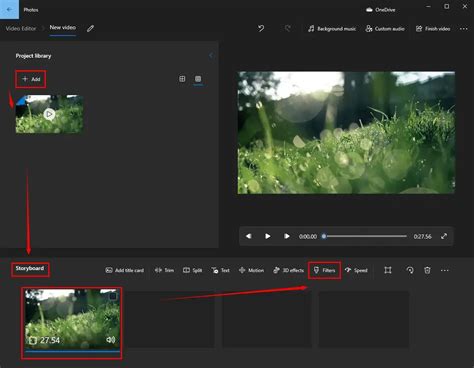
Task: Open Filters for the selected clip
Action: [324, 270]
